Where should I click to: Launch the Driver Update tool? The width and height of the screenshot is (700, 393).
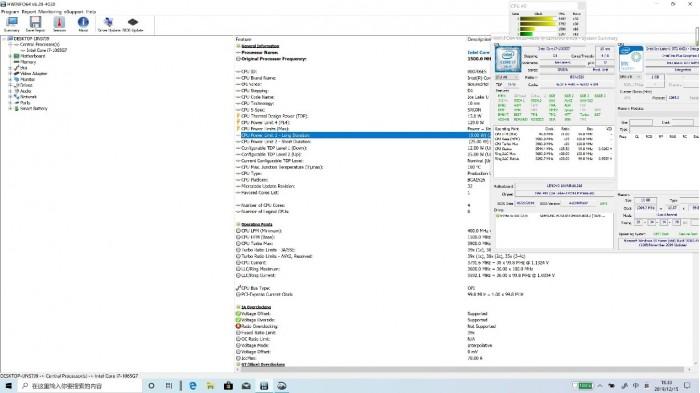point(108,24)
